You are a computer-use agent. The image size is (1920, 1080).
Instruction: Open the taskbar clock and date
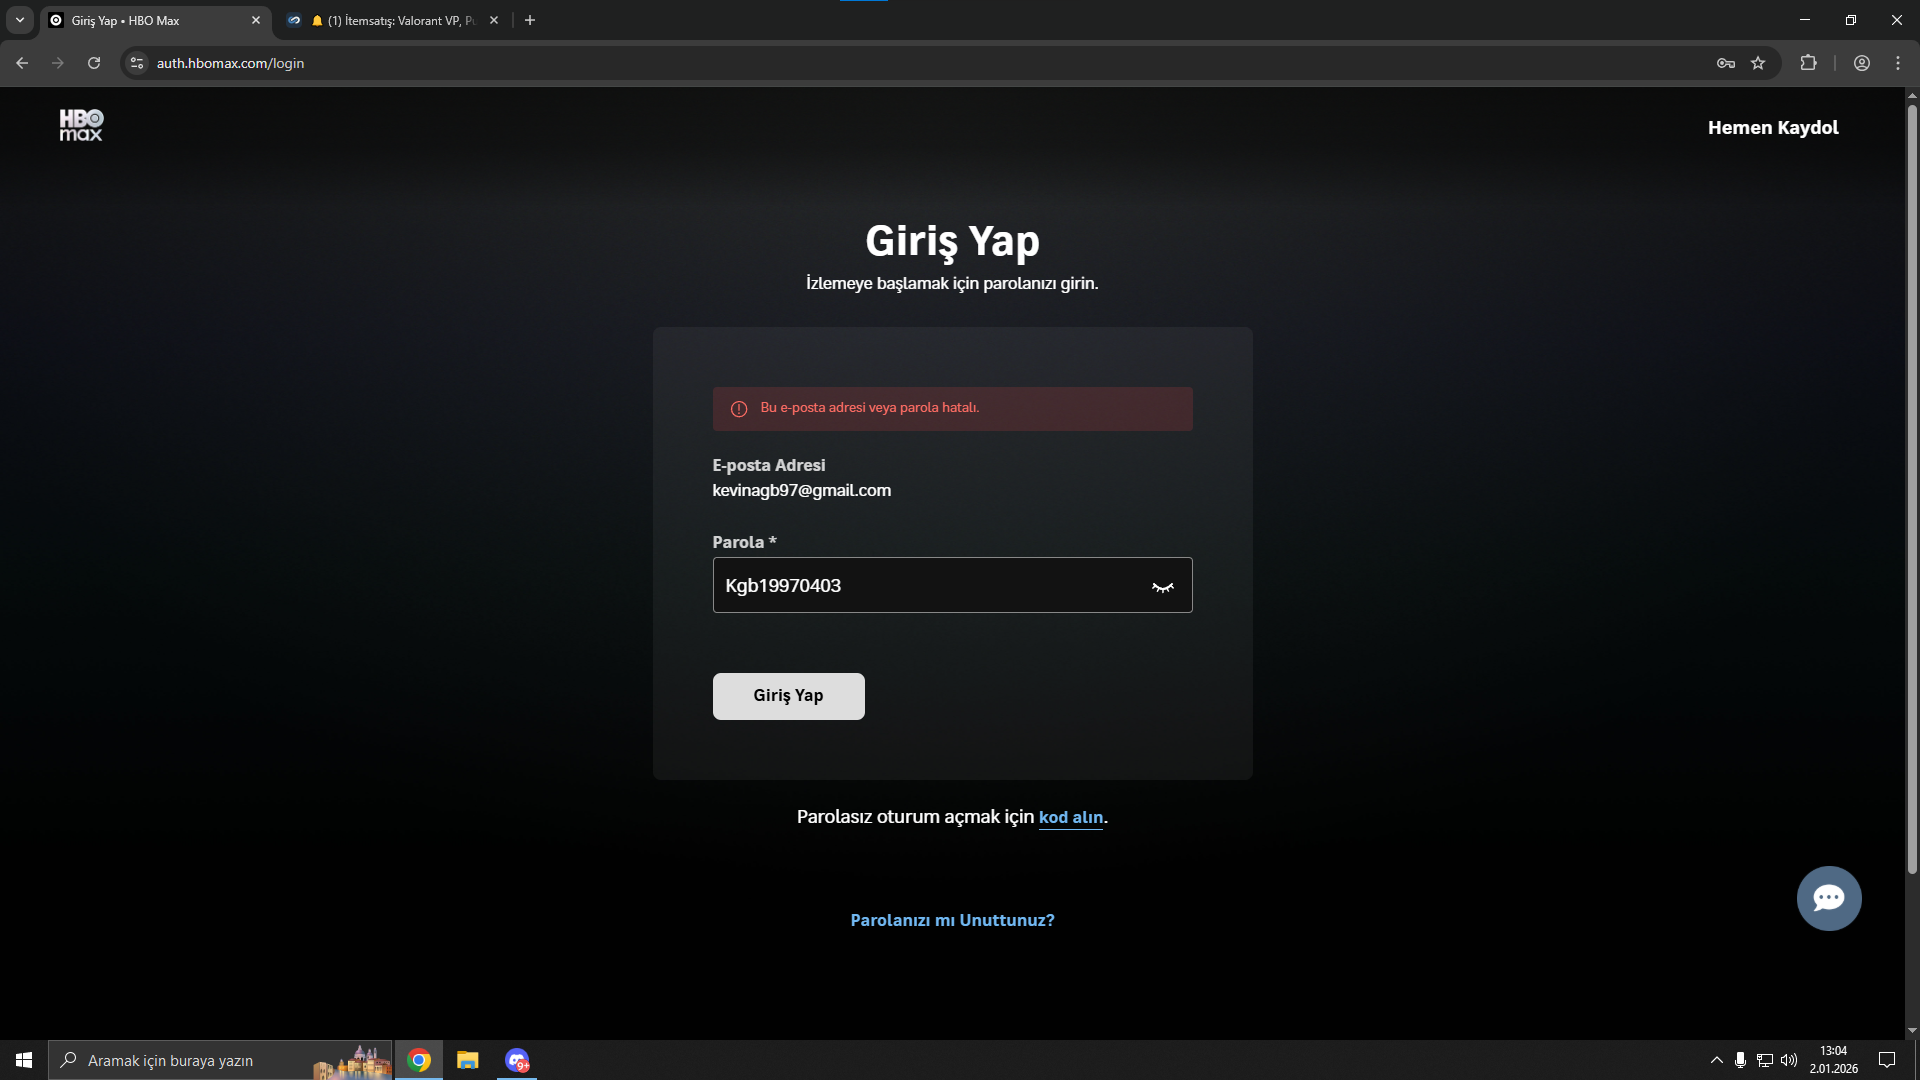pos(1833,1060)
